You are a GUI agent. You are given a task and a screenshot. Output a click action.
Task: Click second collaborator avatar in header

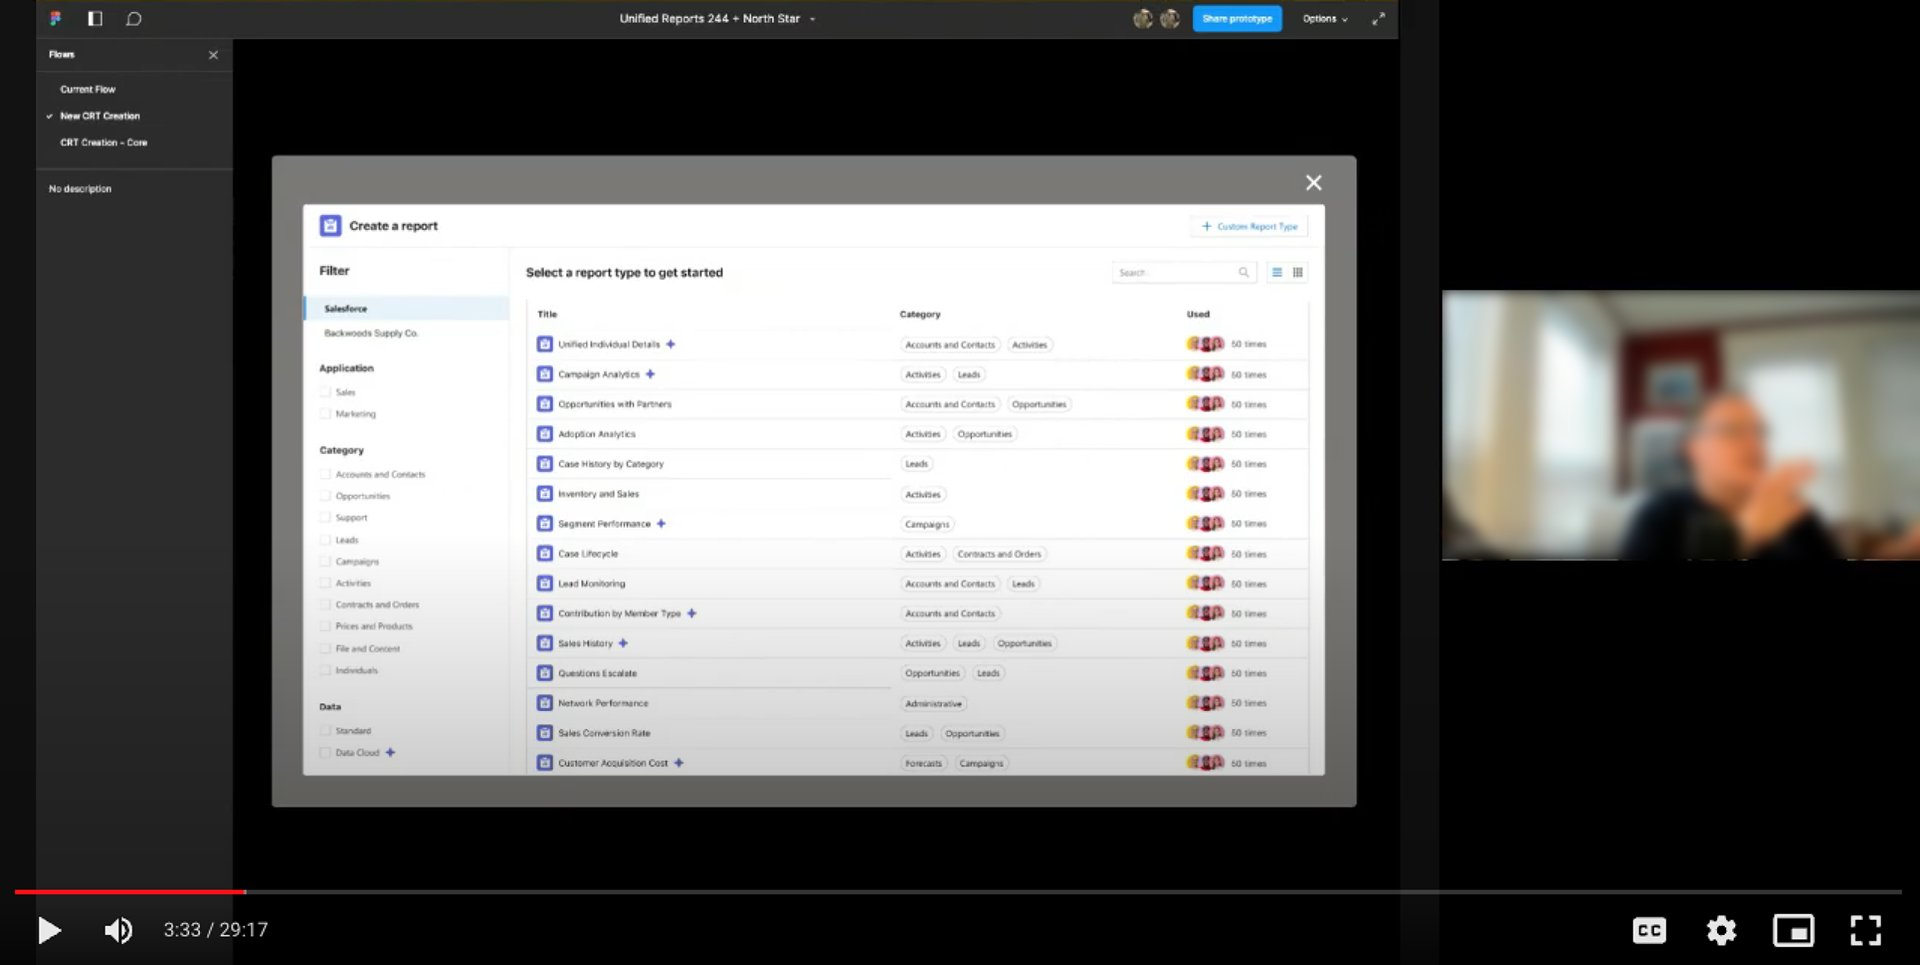[x=1169, y=18]
